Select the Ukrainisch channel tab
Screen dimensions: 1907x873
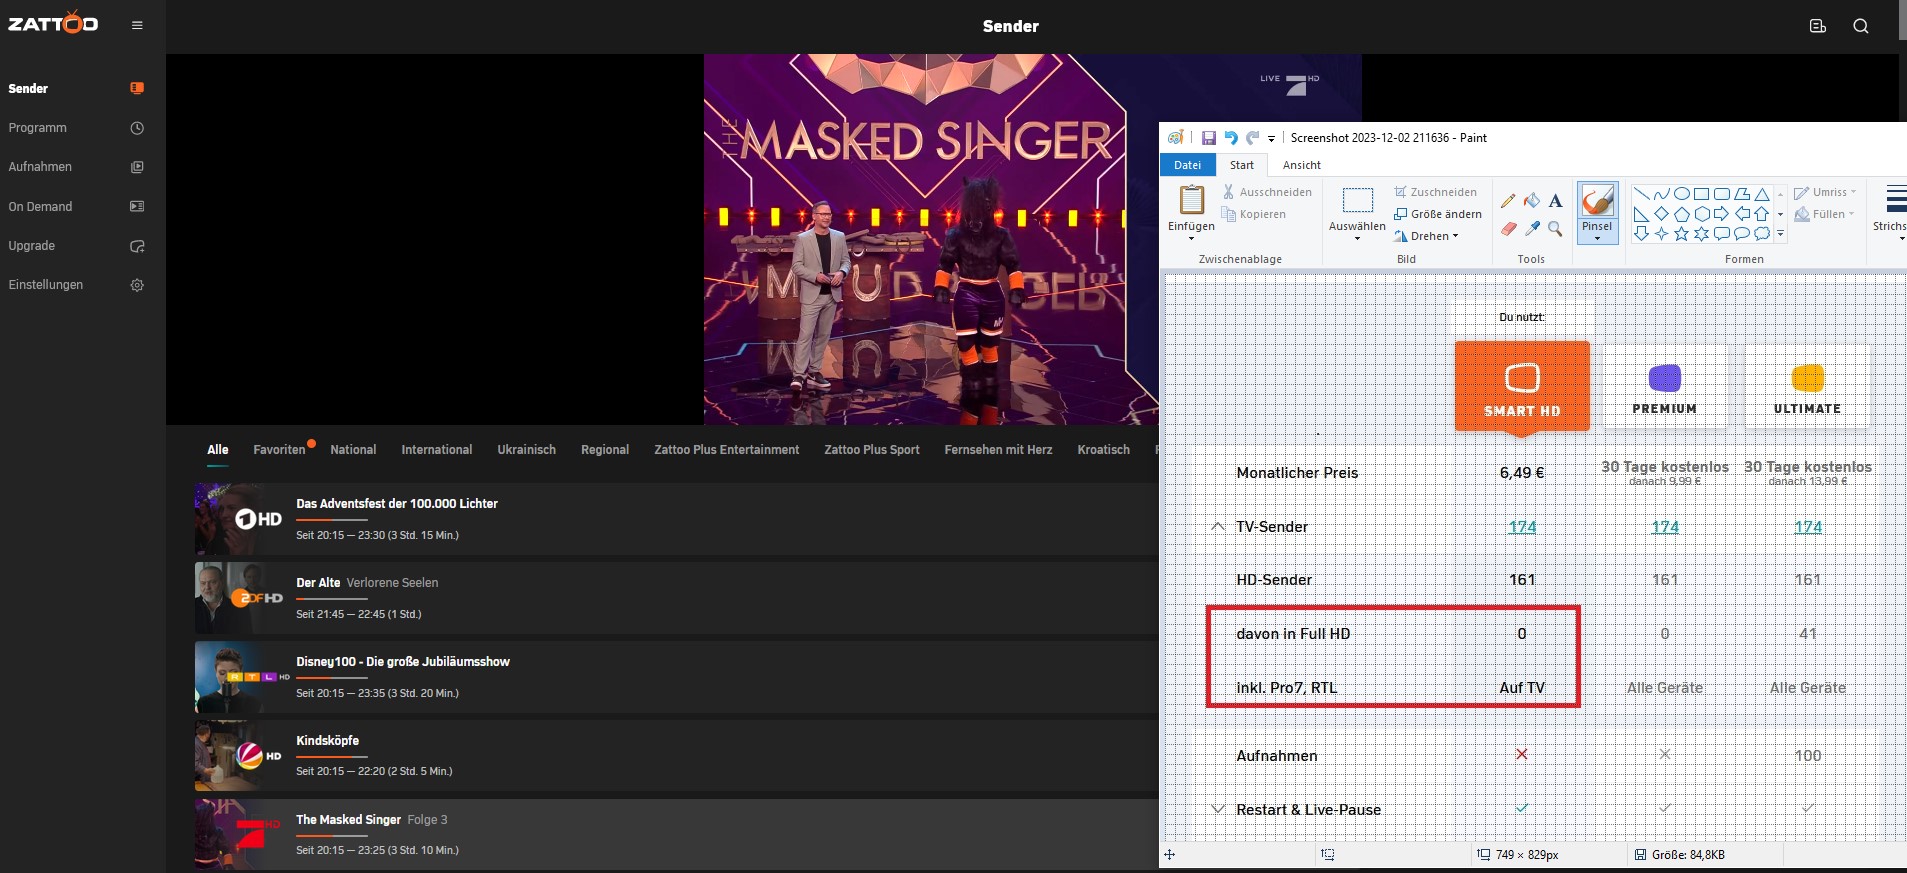[x=527, y=450]
